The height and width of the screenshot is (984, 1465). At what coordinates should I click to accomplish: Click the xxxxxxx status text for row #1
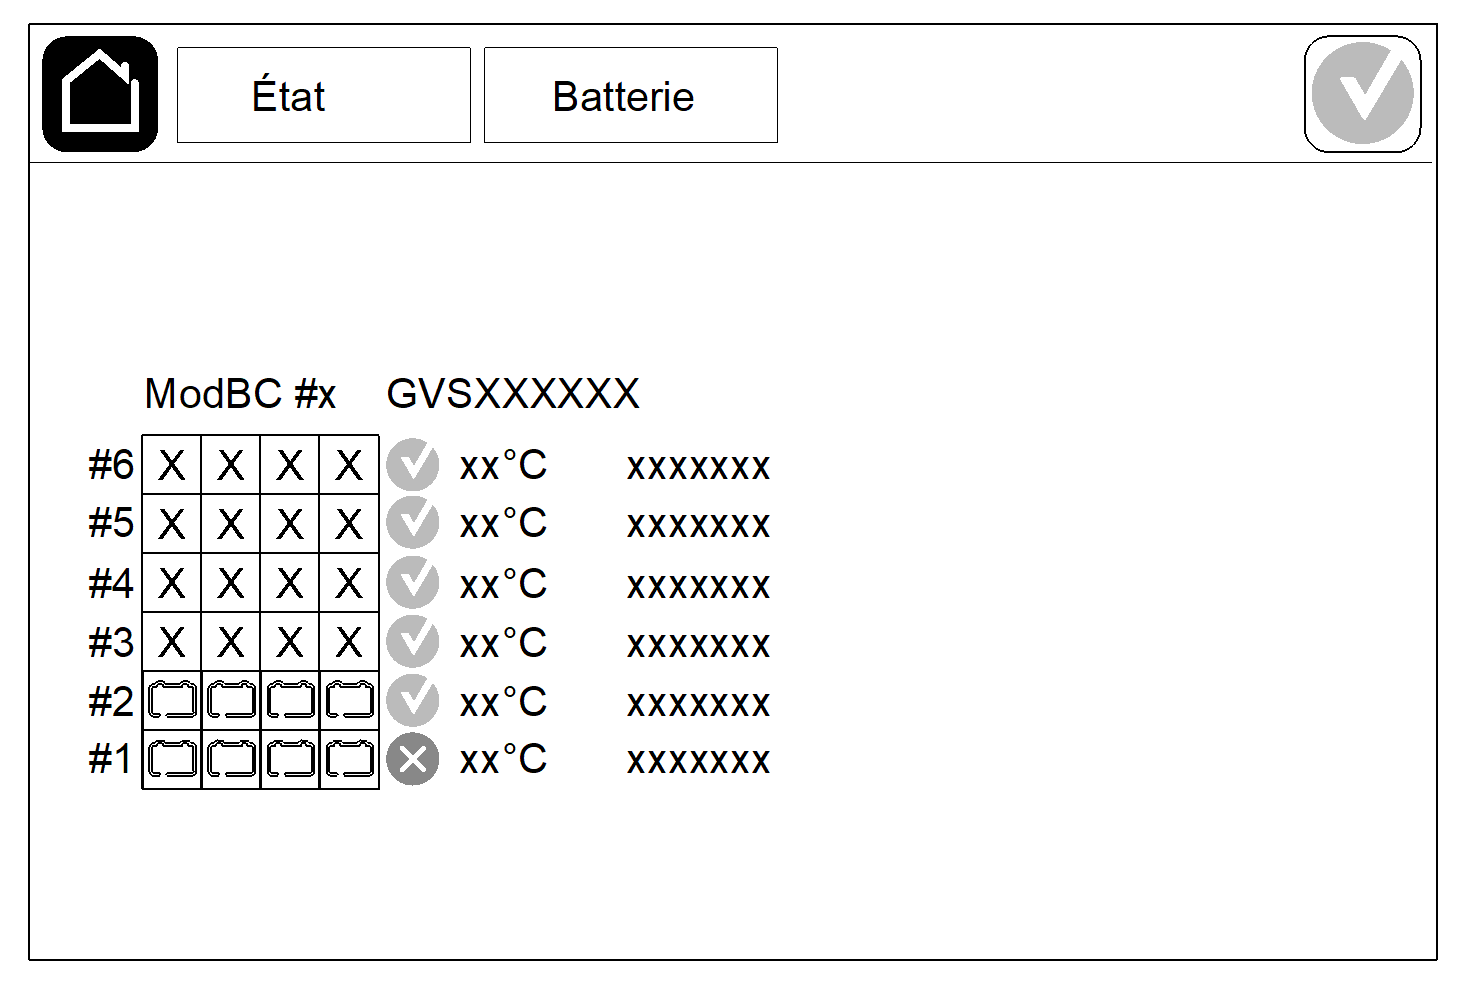tap(698, 762)
